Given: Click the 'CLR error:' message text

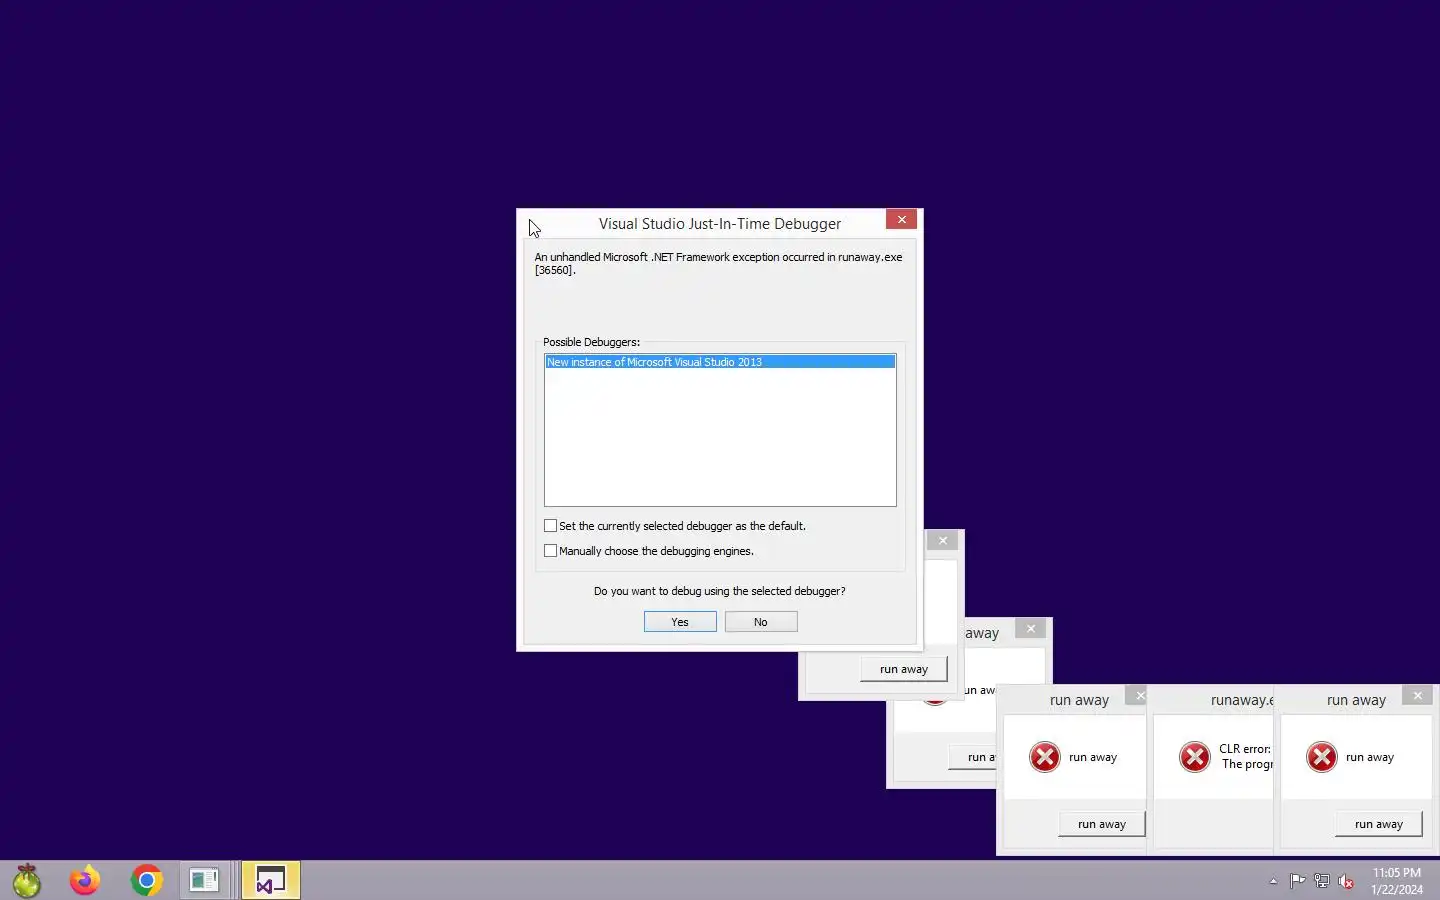Looking at the screenshot, I should [x=1245, y=749].
